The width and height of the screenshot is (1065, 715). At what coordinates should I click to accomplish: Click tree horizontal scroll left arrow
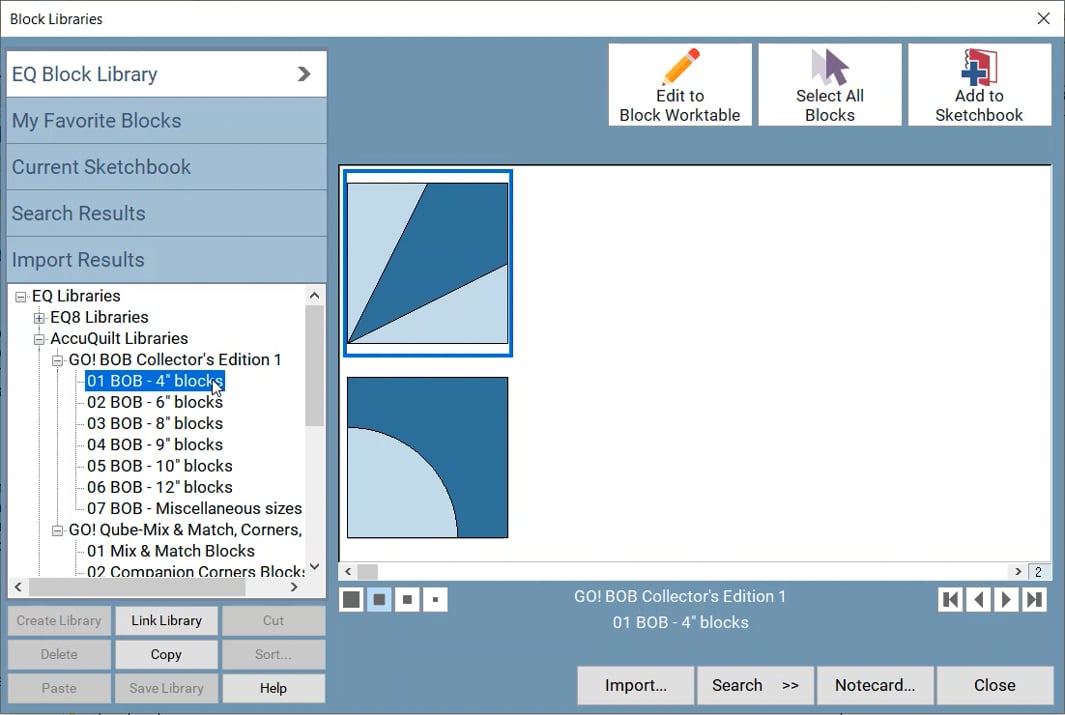18,587
